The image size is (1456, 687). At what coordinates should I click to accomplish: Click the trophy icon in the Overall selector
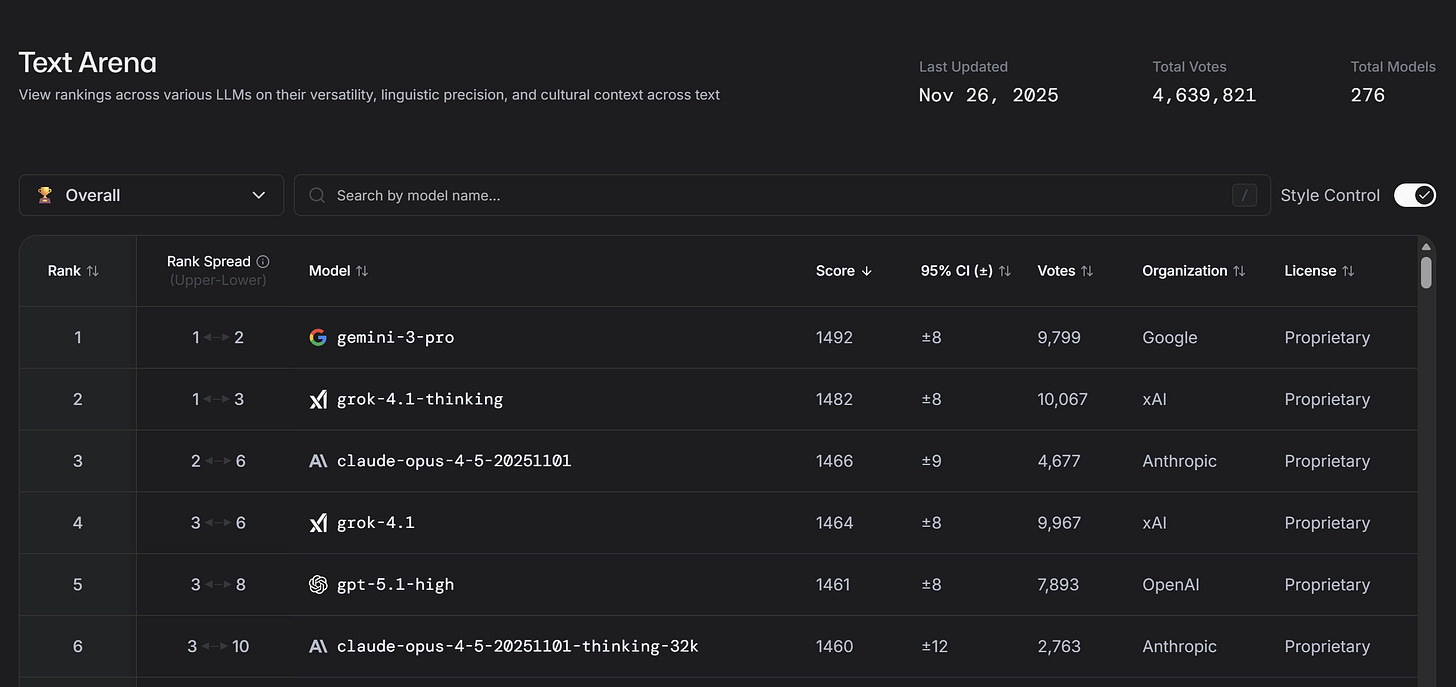pos(45,195)
